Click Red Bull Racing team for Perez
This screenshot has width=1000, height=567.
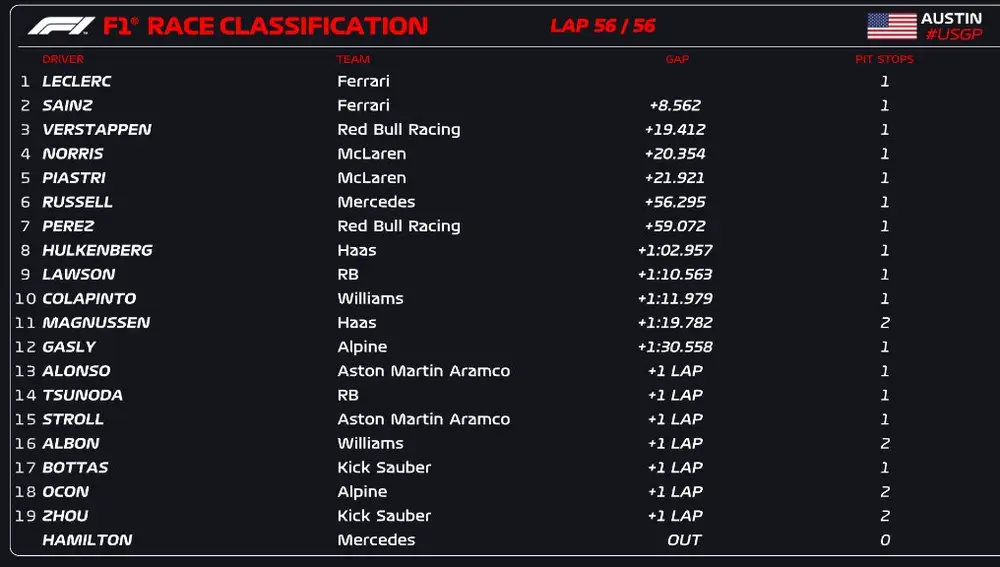coord(399,226)
